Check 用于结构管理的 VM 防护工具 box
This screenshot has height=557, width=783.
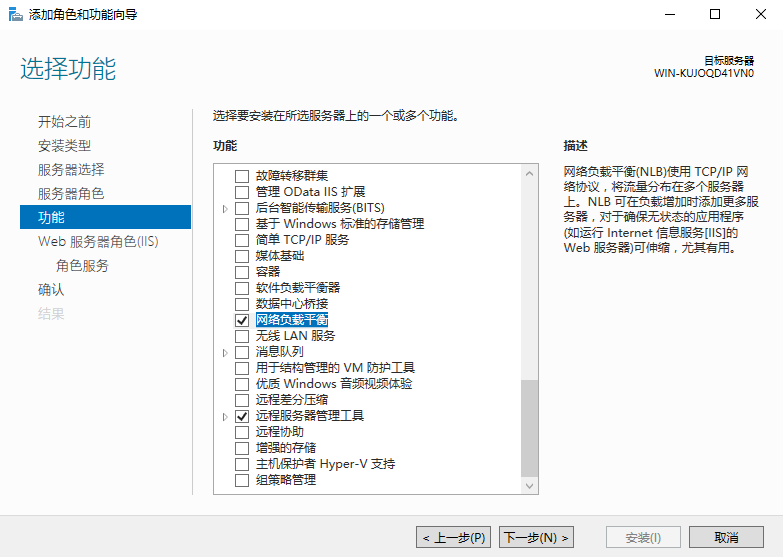click(x=242, y=368)
